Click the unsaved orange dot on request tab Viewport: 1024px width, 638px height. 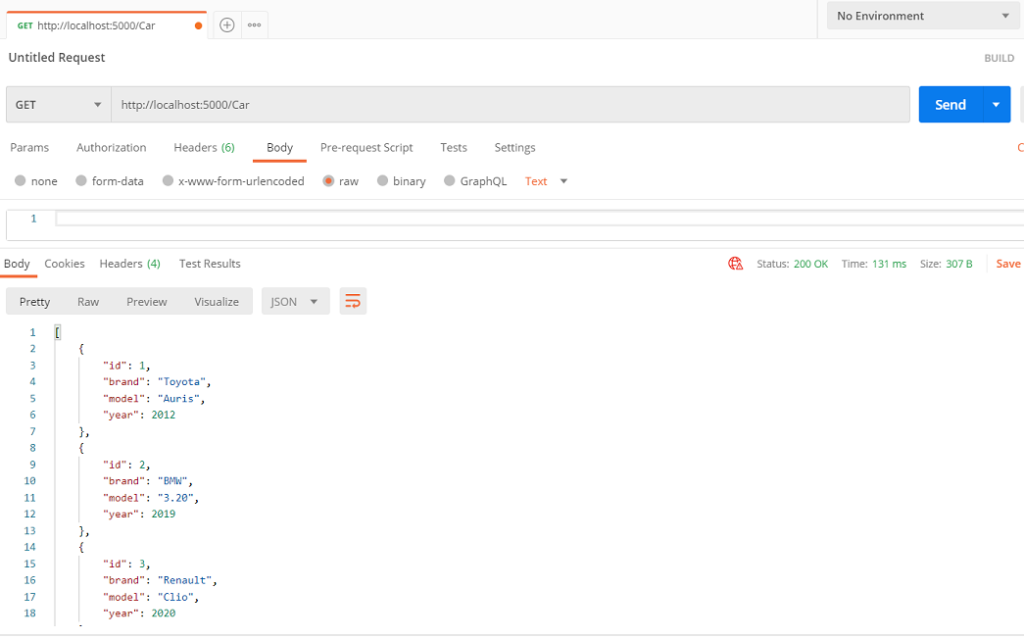tap(199, 25)
